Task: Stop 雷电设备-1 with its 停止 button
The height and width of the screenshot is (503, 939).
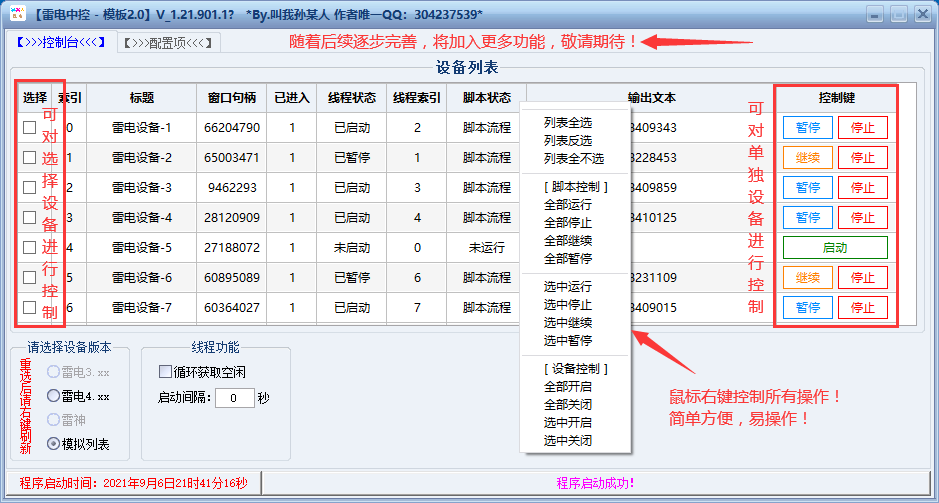Action: (x=862, y=128)
